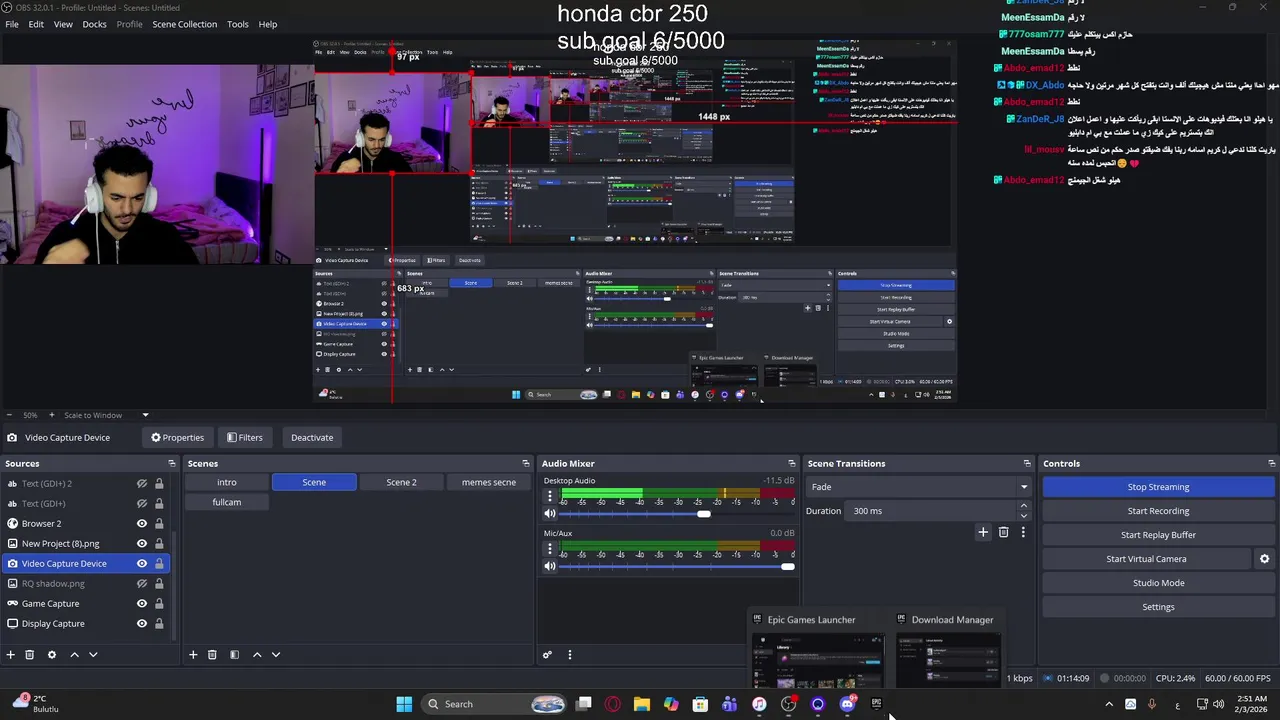Click Start Replay Buffer button
Viewport: 1280px width, 720px height.
[1158, 535]
